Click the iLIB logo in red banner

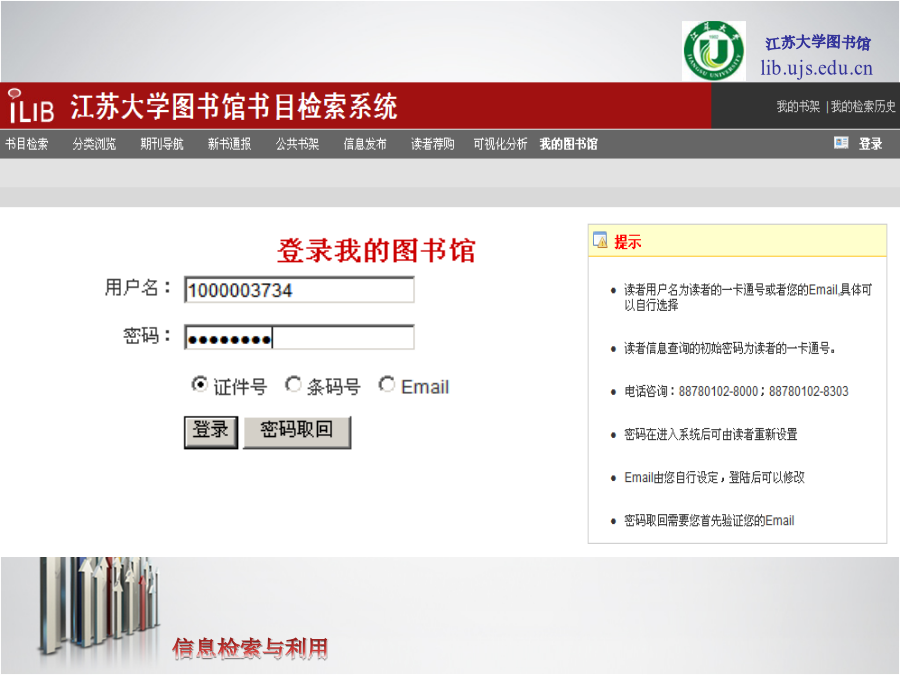[x=32, y=106]
